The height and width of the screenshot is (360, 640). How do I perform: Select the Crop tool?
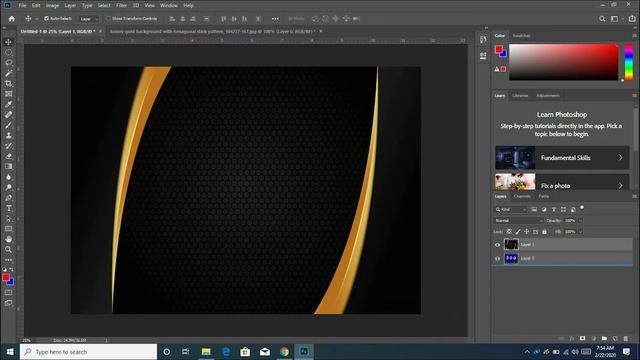click(9, 83)
